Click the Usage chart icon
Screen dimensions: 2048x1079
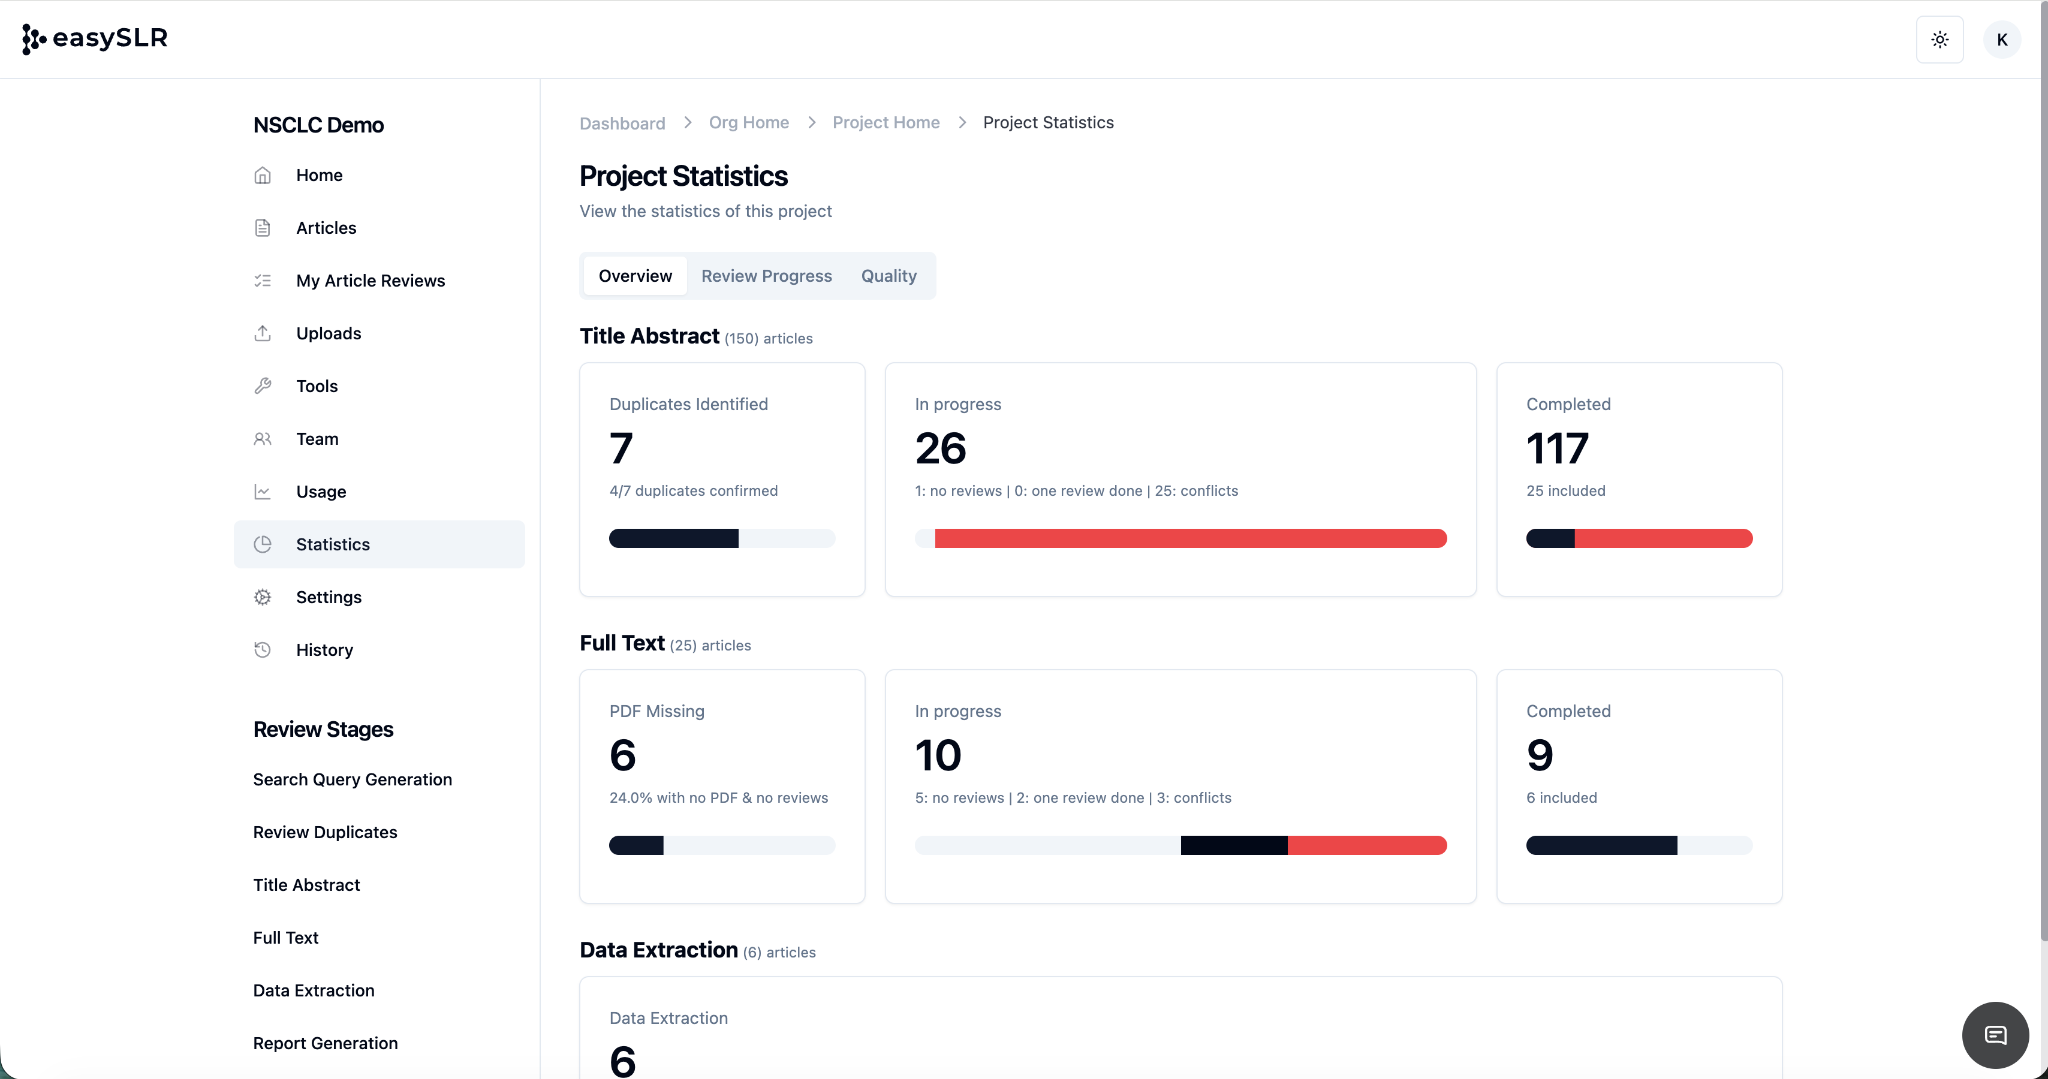(263, 492)
